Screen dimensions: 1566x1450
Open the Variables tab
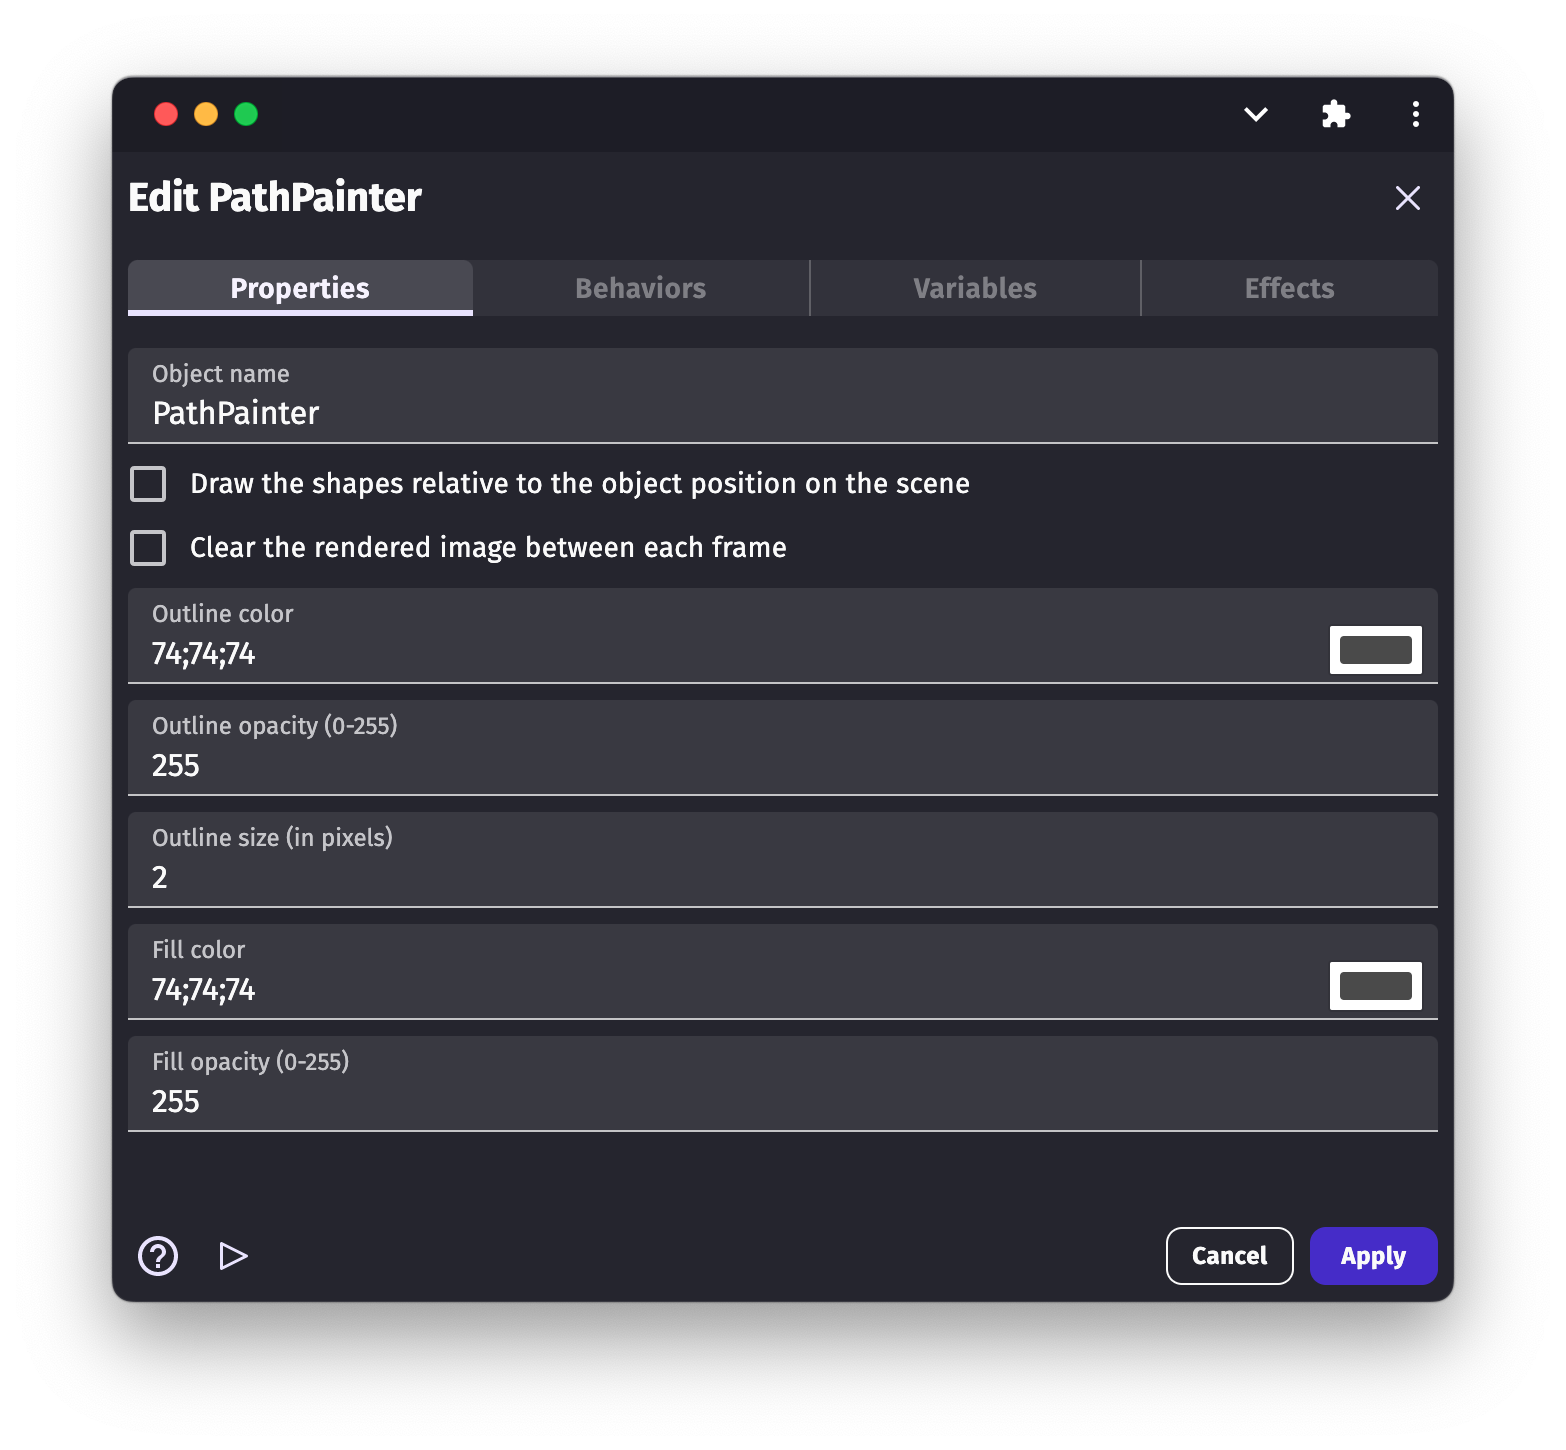pos(974,288)
